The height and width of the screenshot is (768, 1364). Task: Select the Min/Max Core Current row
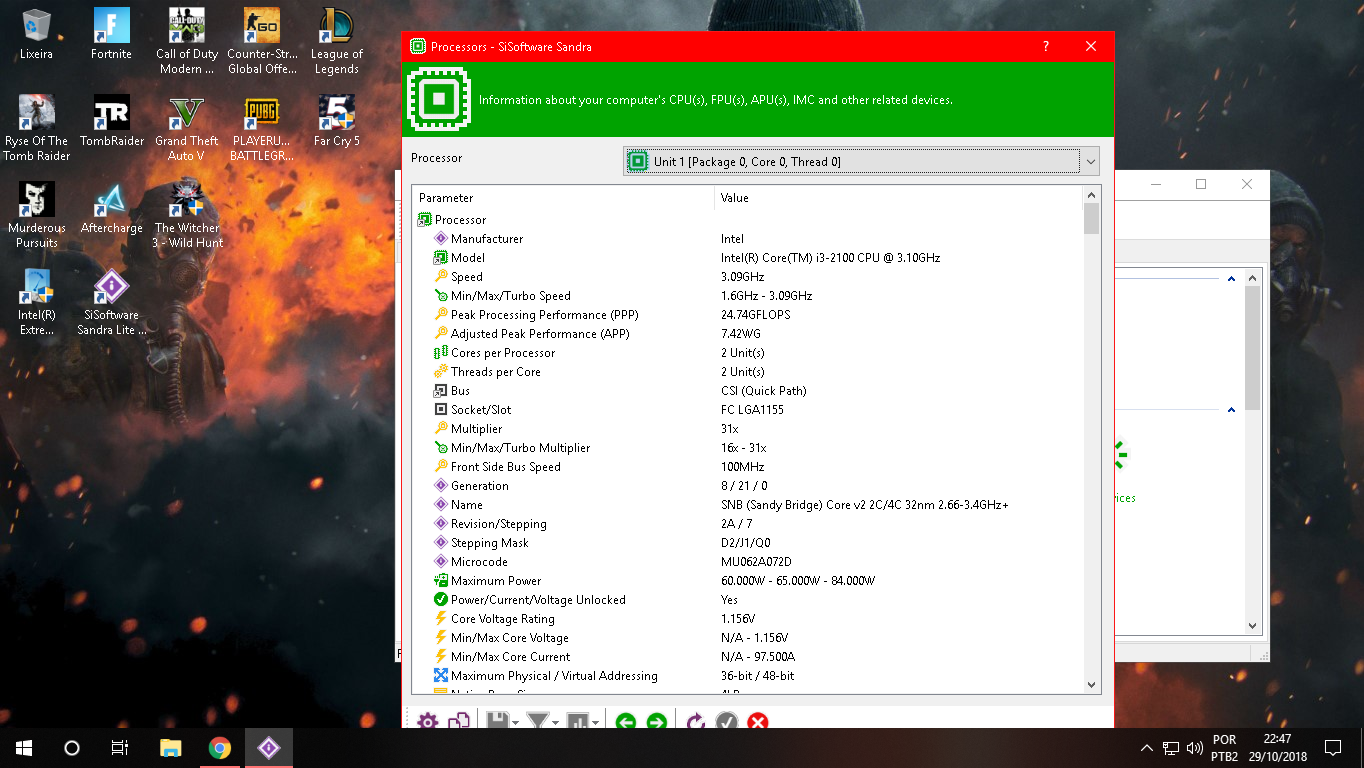click(x=748, y=657)
